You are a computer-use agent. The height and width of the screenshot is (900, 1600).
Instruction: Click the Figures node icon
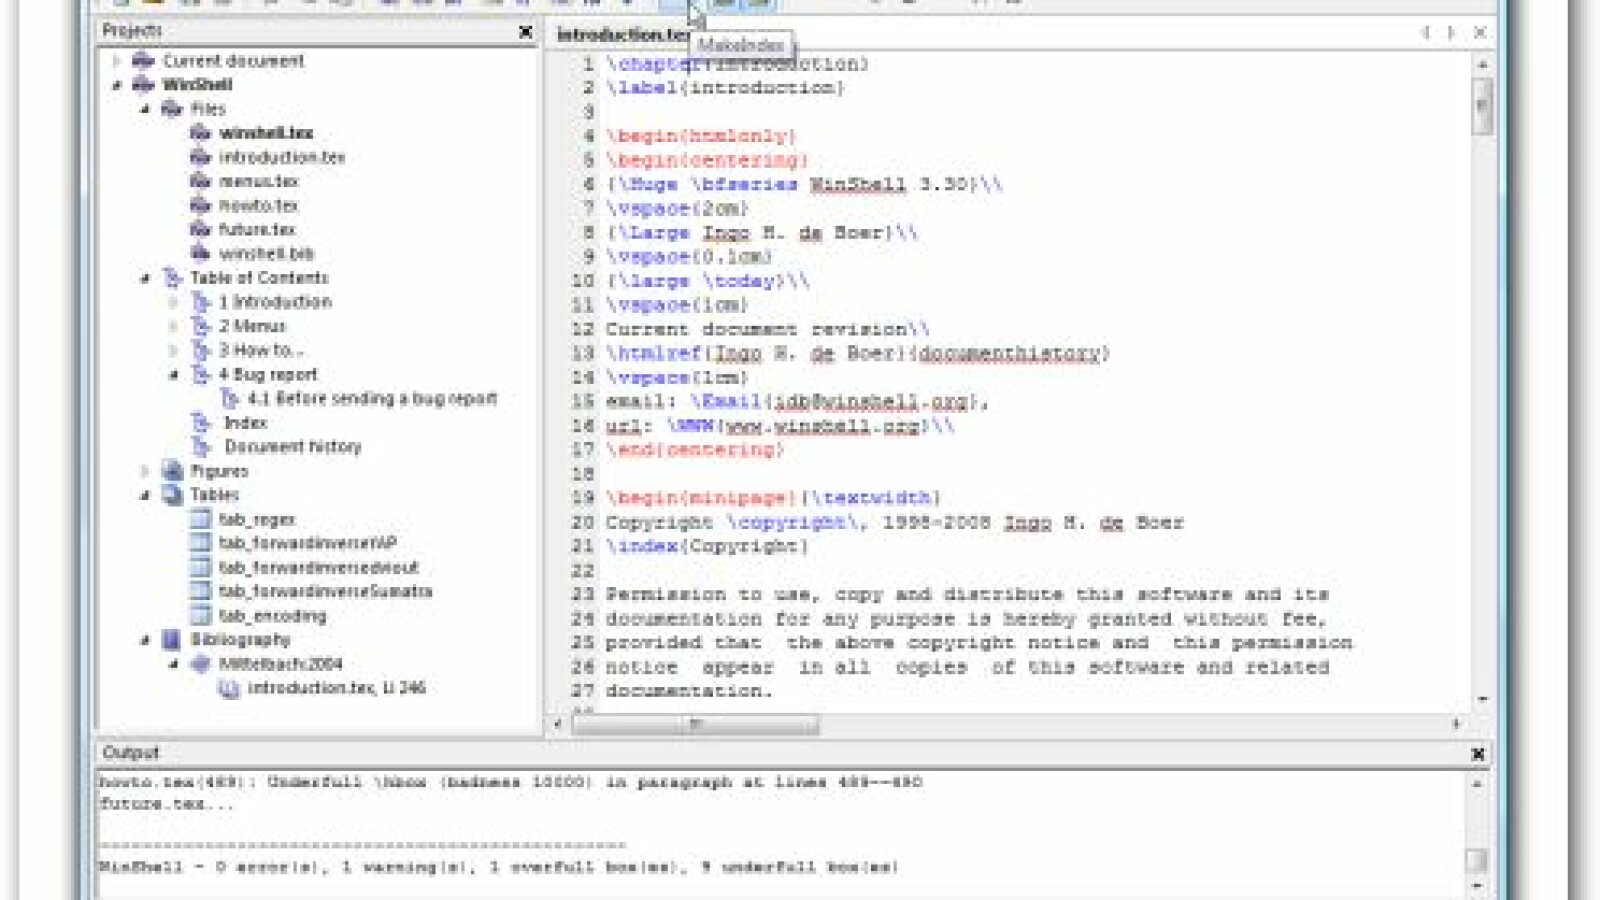pos(172,470)
